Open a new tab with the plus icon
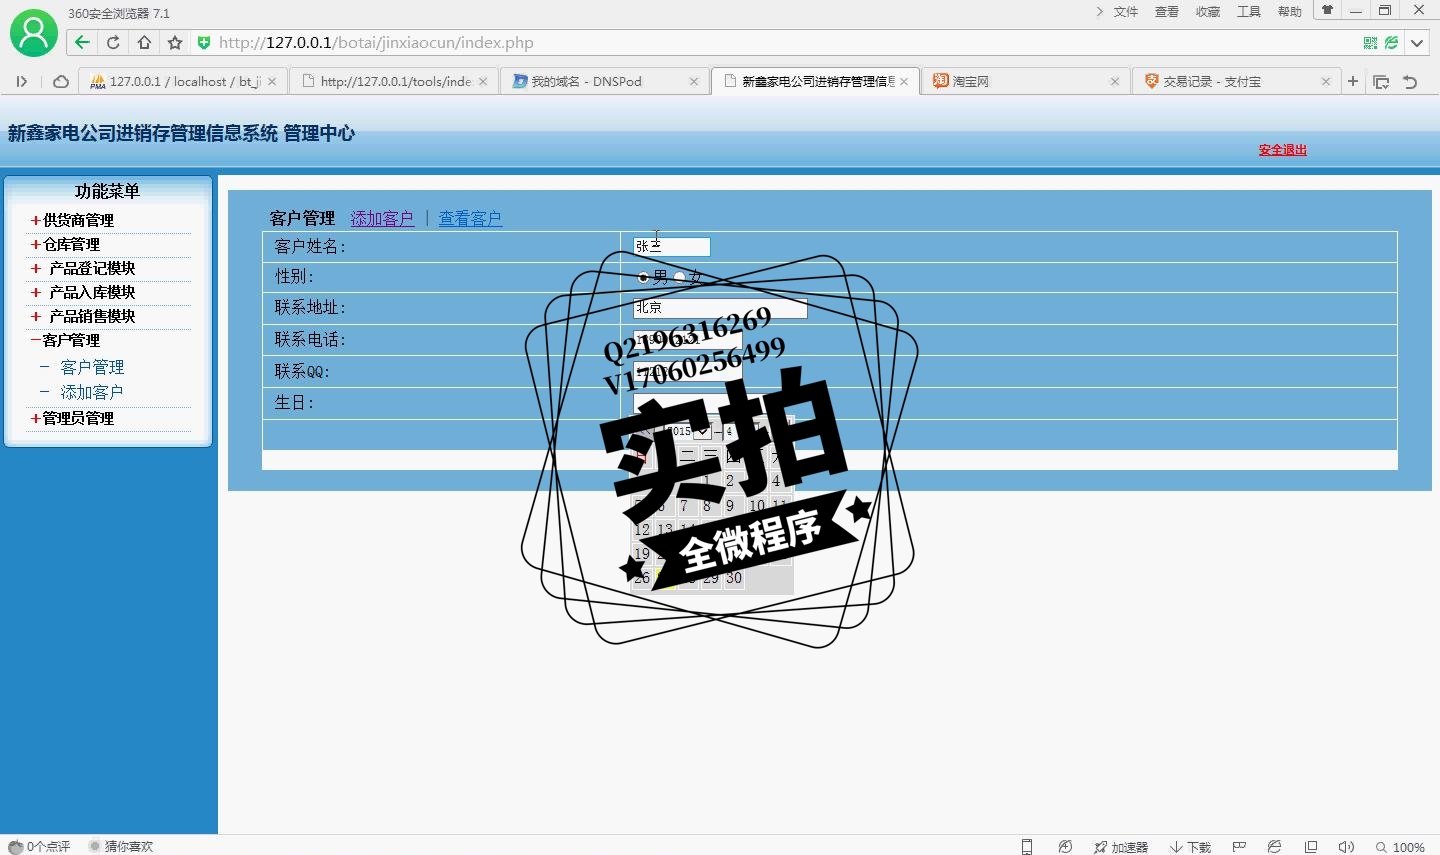The image size is (1440, 855). pos(1353,81)
